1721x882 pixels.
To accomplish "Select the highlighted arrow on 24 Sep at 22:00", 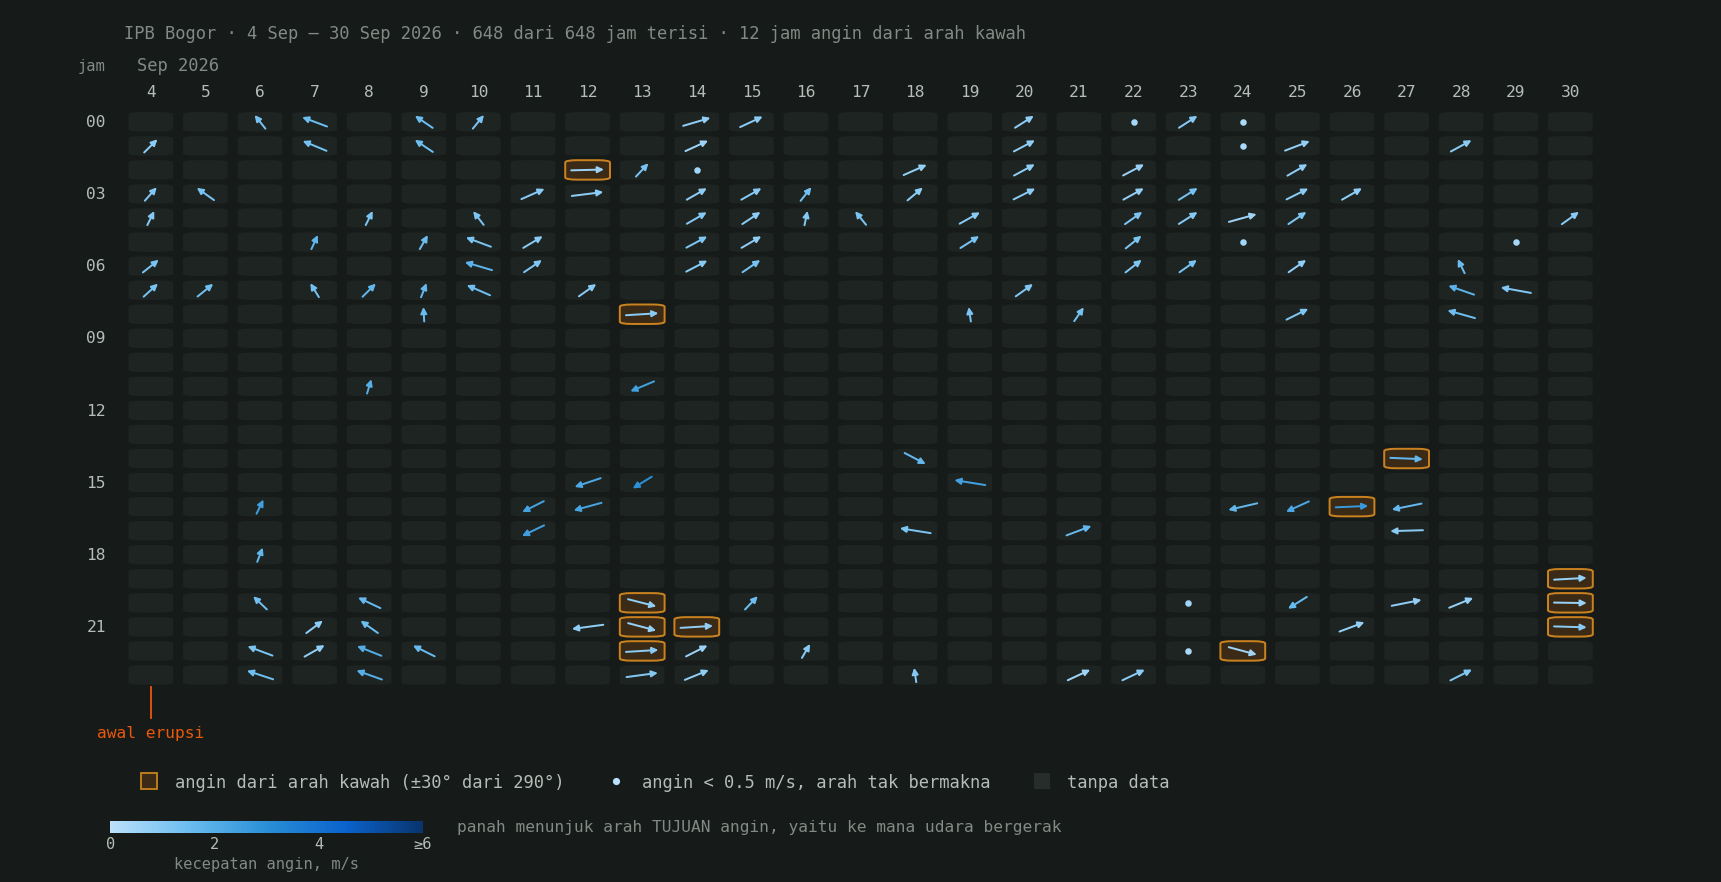I will [x=1242, y=651].
